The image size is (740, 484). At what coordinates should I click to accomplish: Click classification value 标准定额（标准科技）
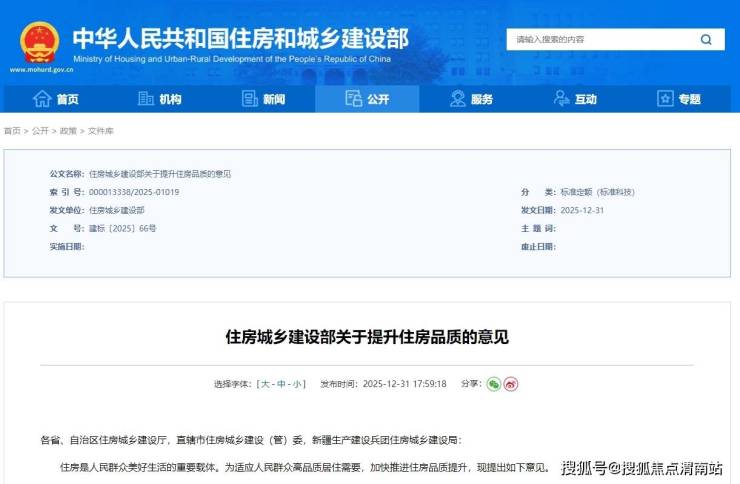pyautogui.click(x=597, y=192)
